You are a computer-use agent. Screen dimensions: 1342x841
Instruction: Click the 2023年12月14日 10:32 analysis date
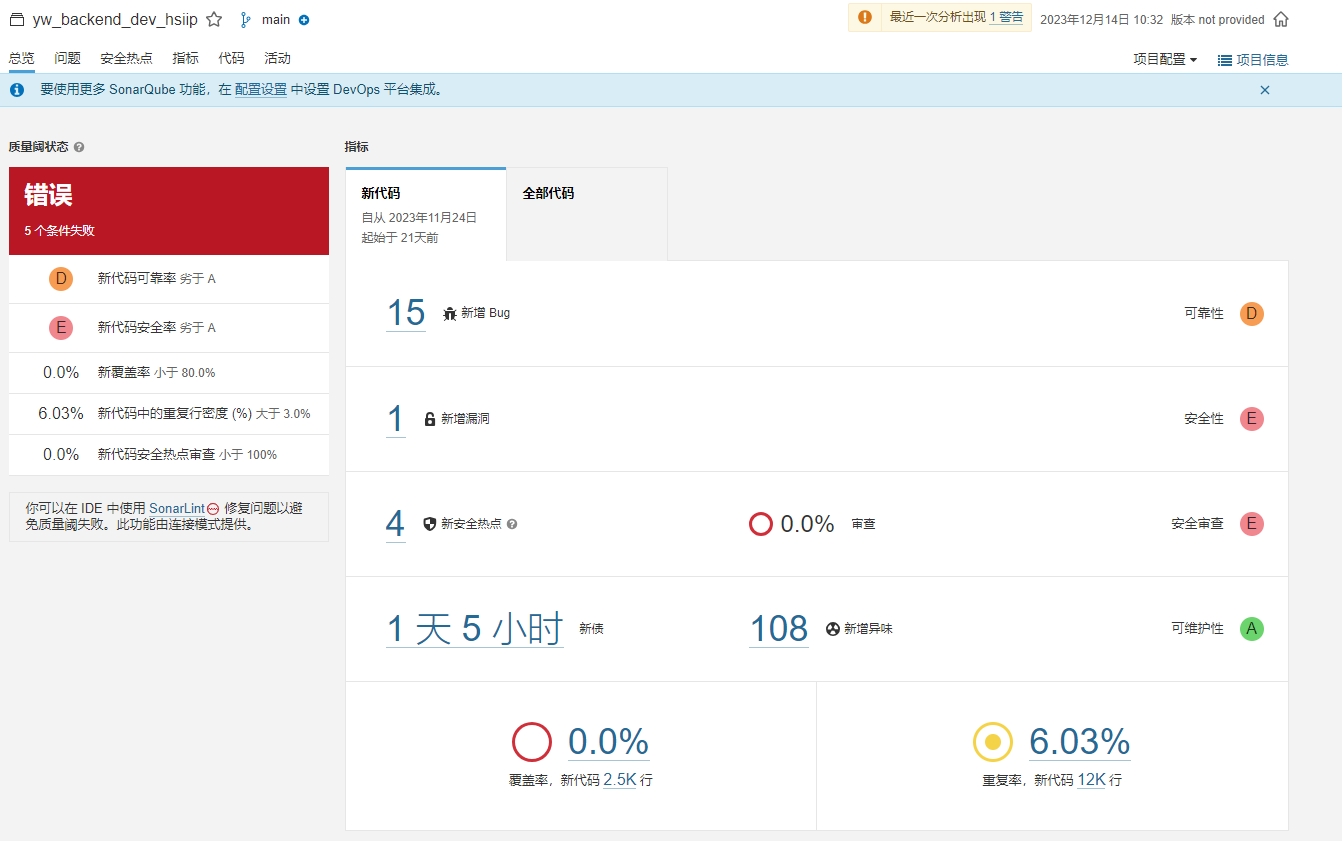click(x=1102, y=19)
